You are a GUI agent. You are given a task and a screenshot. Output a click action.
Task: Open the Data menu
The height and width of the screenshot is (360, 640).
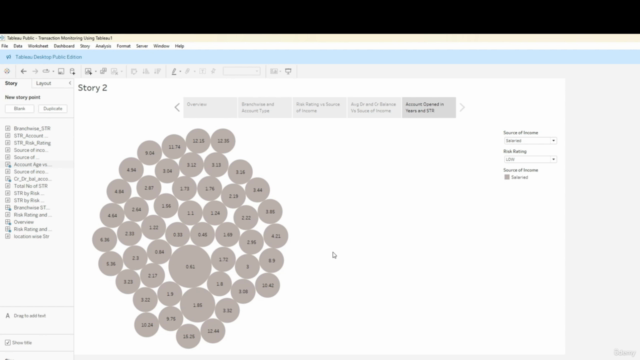tap(18, 46)
